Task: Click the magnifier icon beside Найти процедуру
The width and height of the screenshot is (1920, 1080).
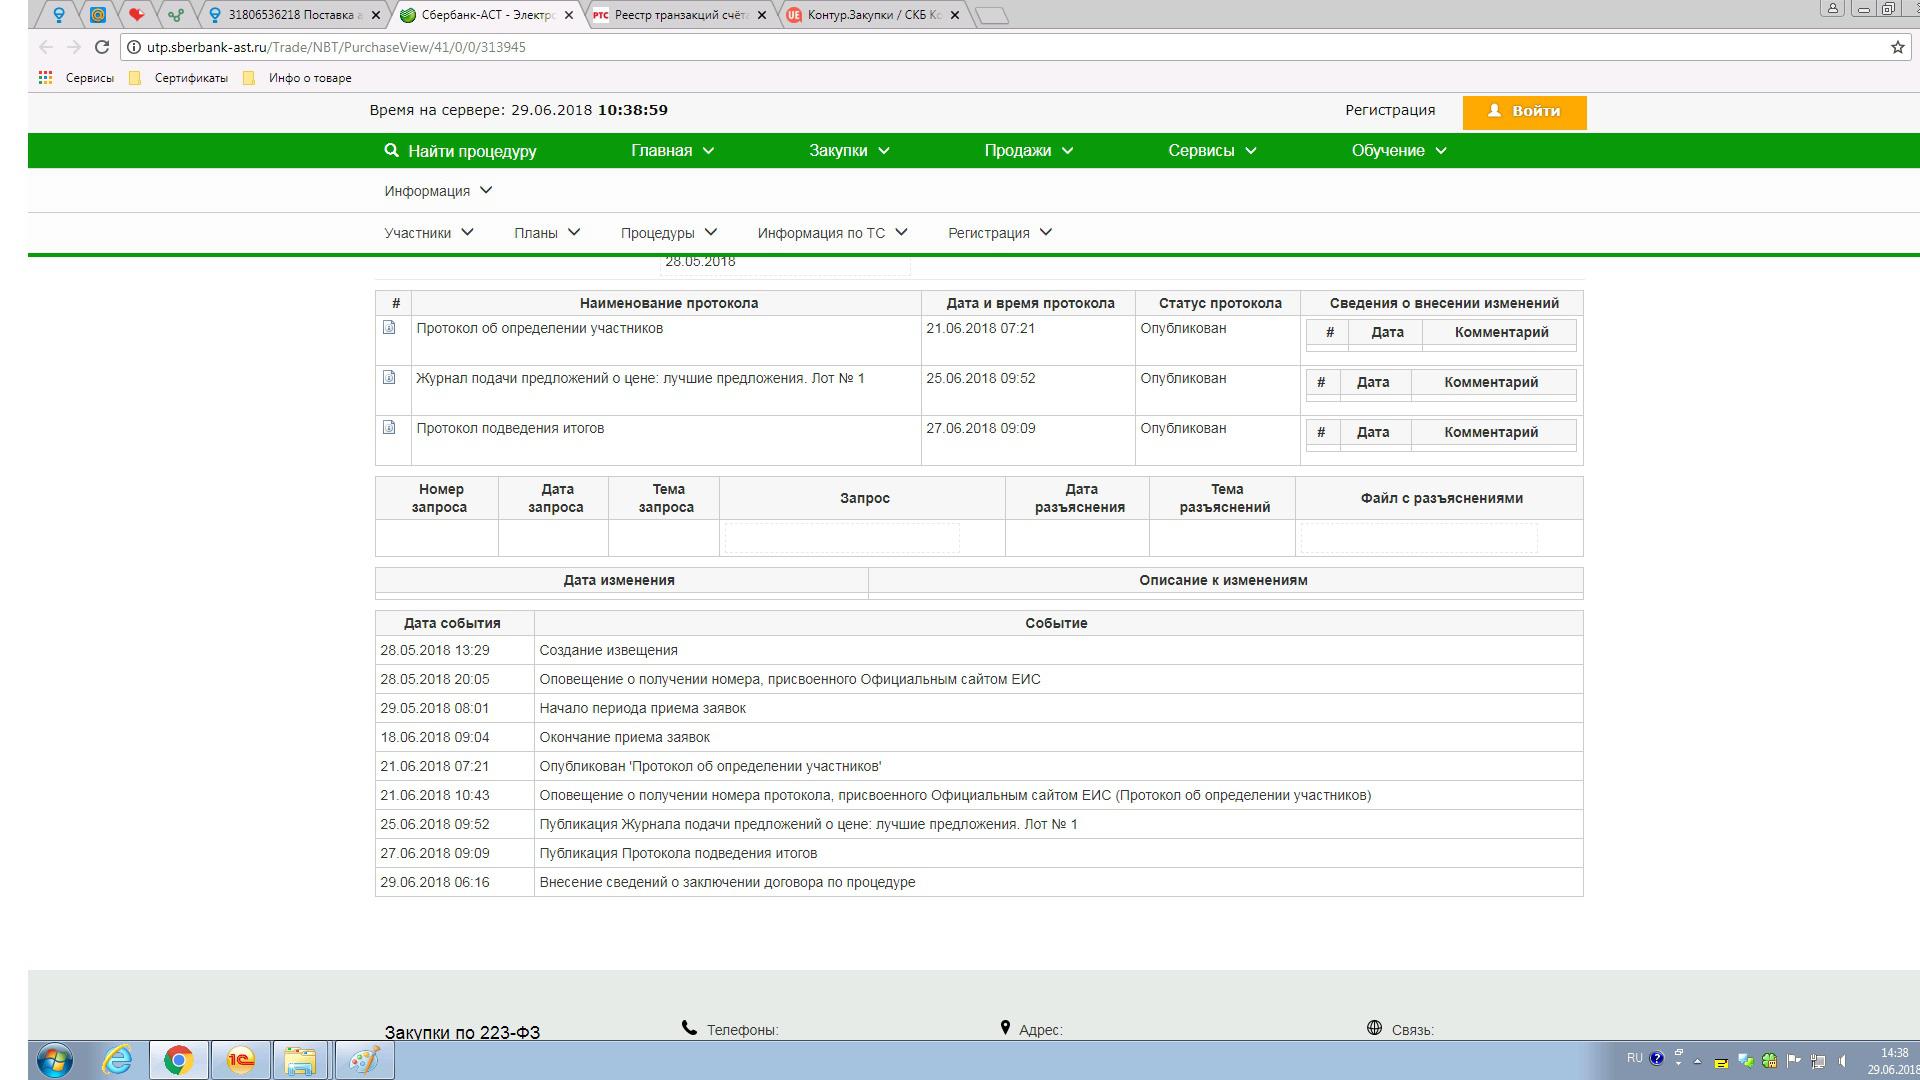Action: (x=391, y=150)
